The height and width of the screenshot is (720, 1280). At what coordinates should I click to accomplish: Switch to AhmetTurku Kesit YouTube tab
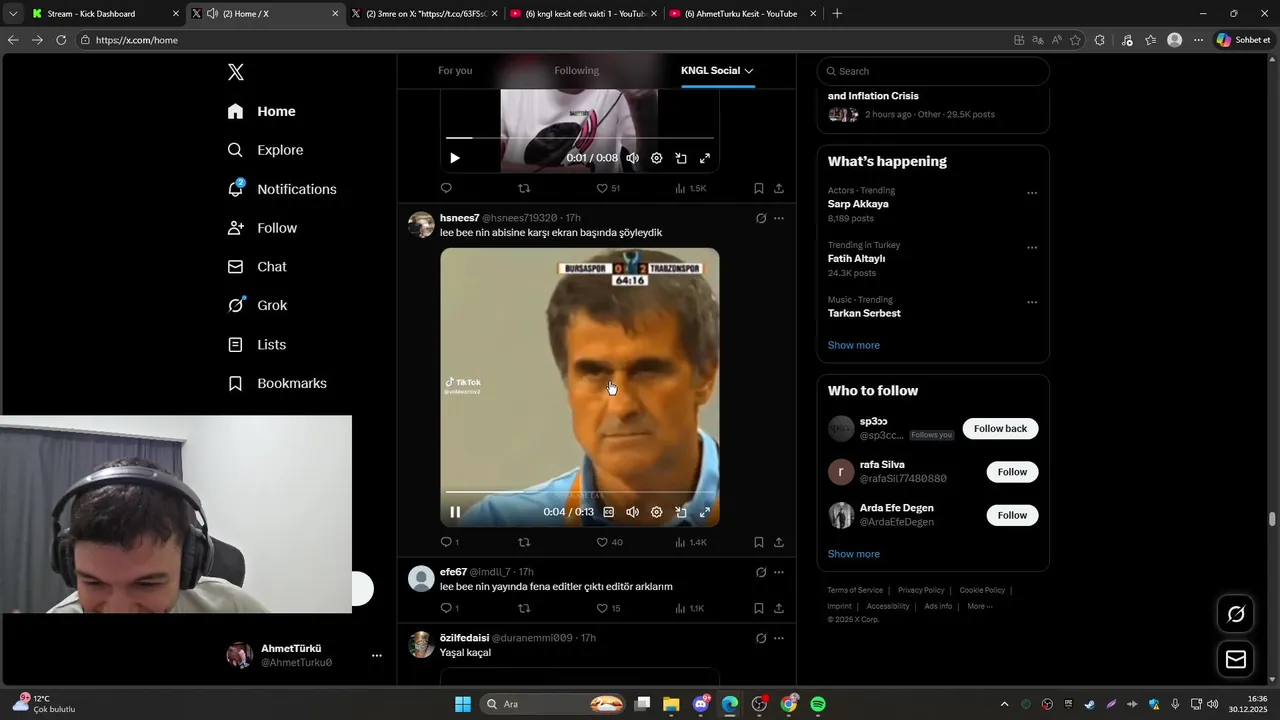742,14
